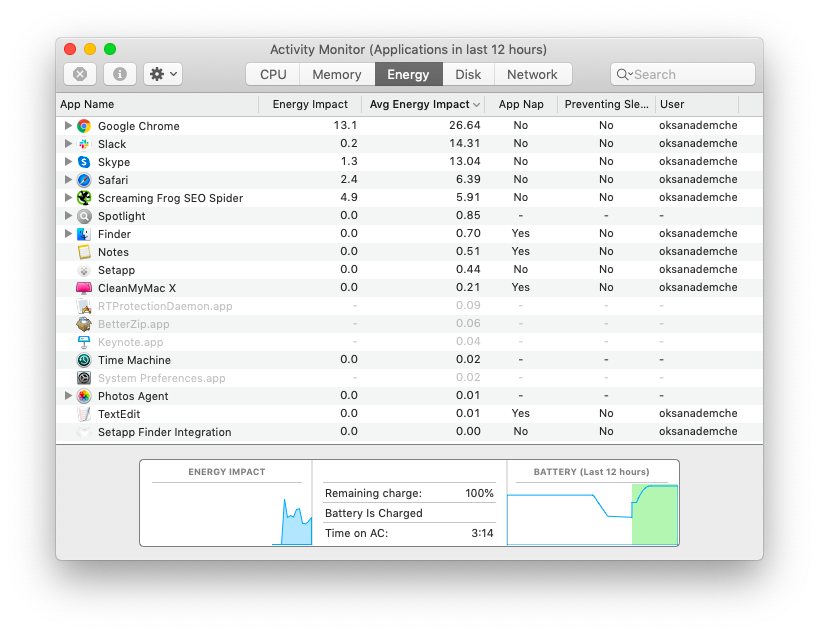Click the '13.1' energy impact value

click(345, 125)
